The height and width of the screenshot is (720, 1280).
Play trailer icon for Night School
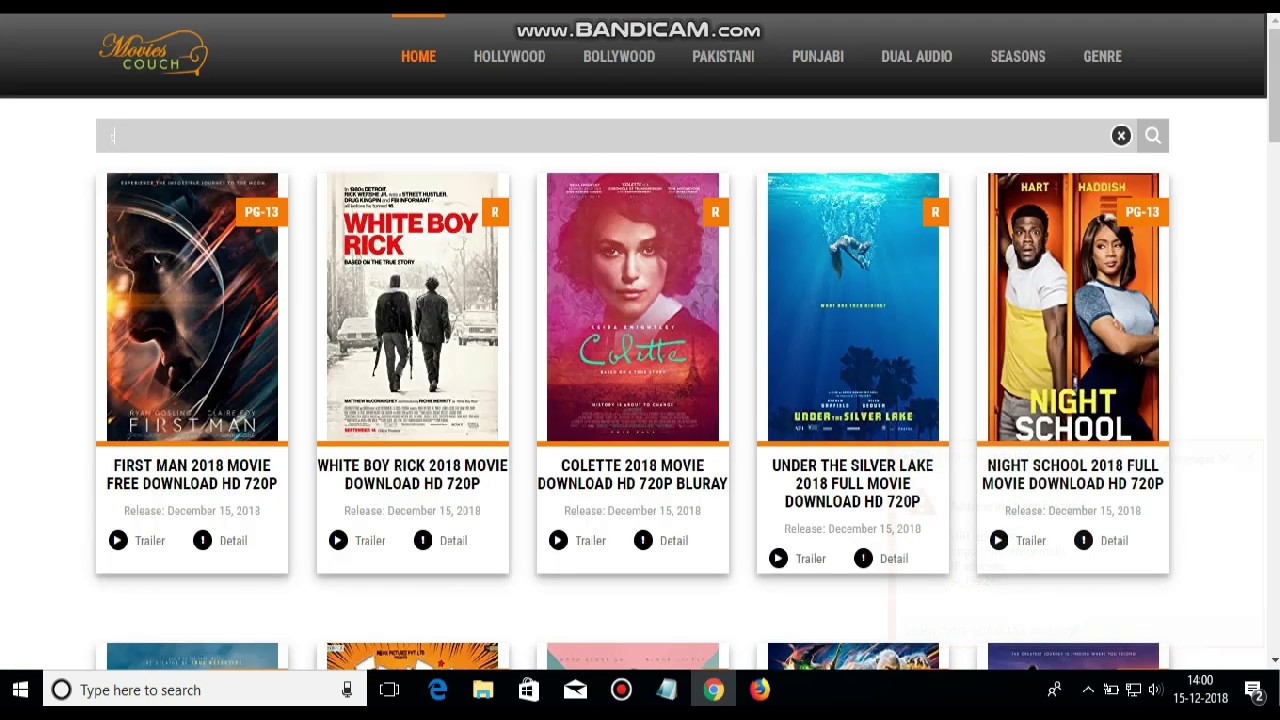point(999,540)
